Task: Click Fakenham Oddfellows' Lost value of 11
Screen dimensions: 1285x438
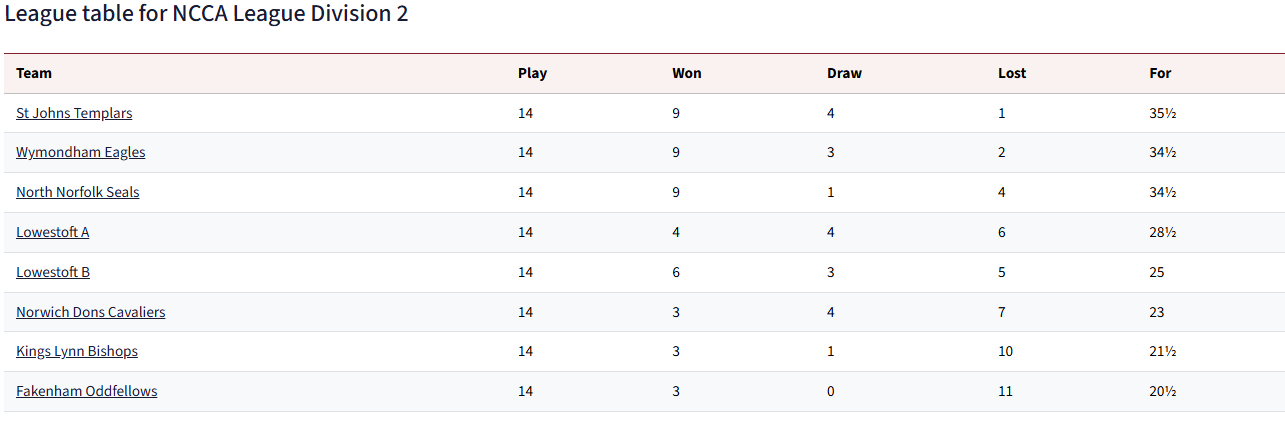Action: [1005, 391]
